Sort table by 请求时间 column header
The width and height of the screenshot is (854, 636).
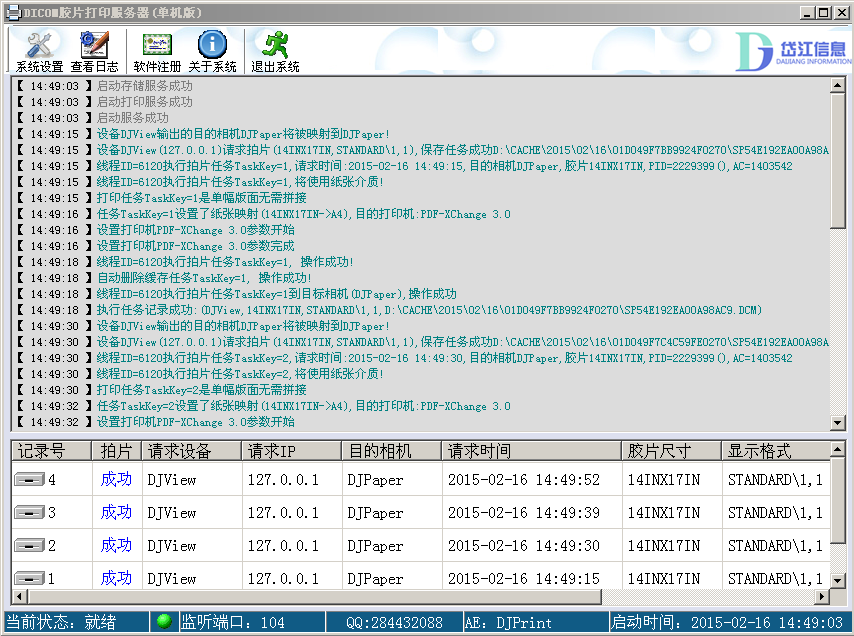point(532,451)
